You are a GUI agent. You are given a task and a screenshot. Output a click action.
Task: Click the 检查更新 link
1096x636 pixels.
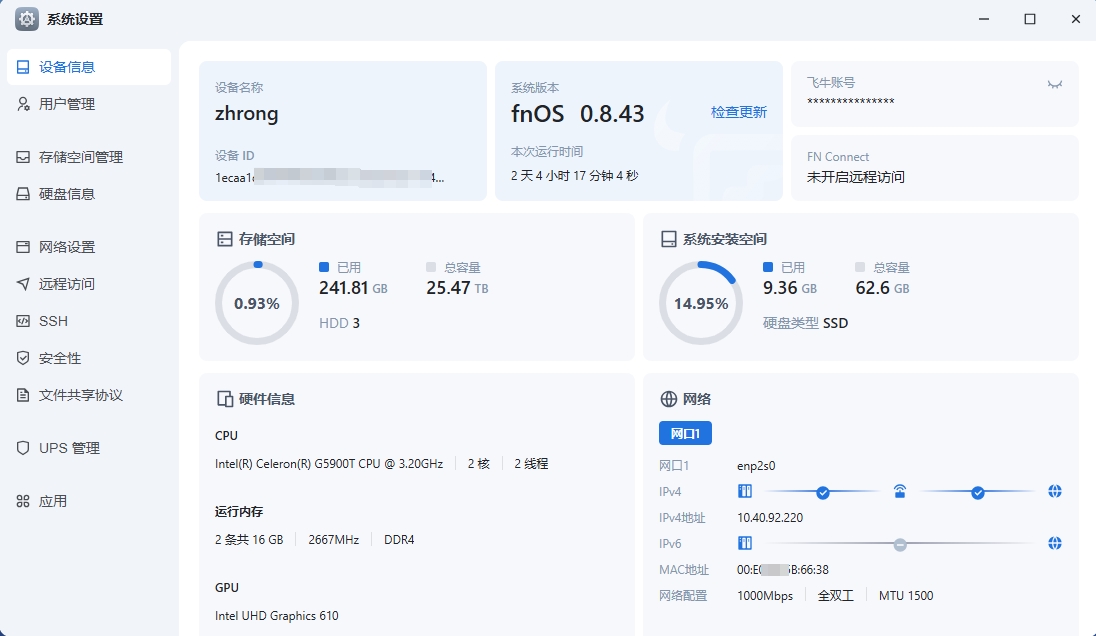(x=739, y=112)
